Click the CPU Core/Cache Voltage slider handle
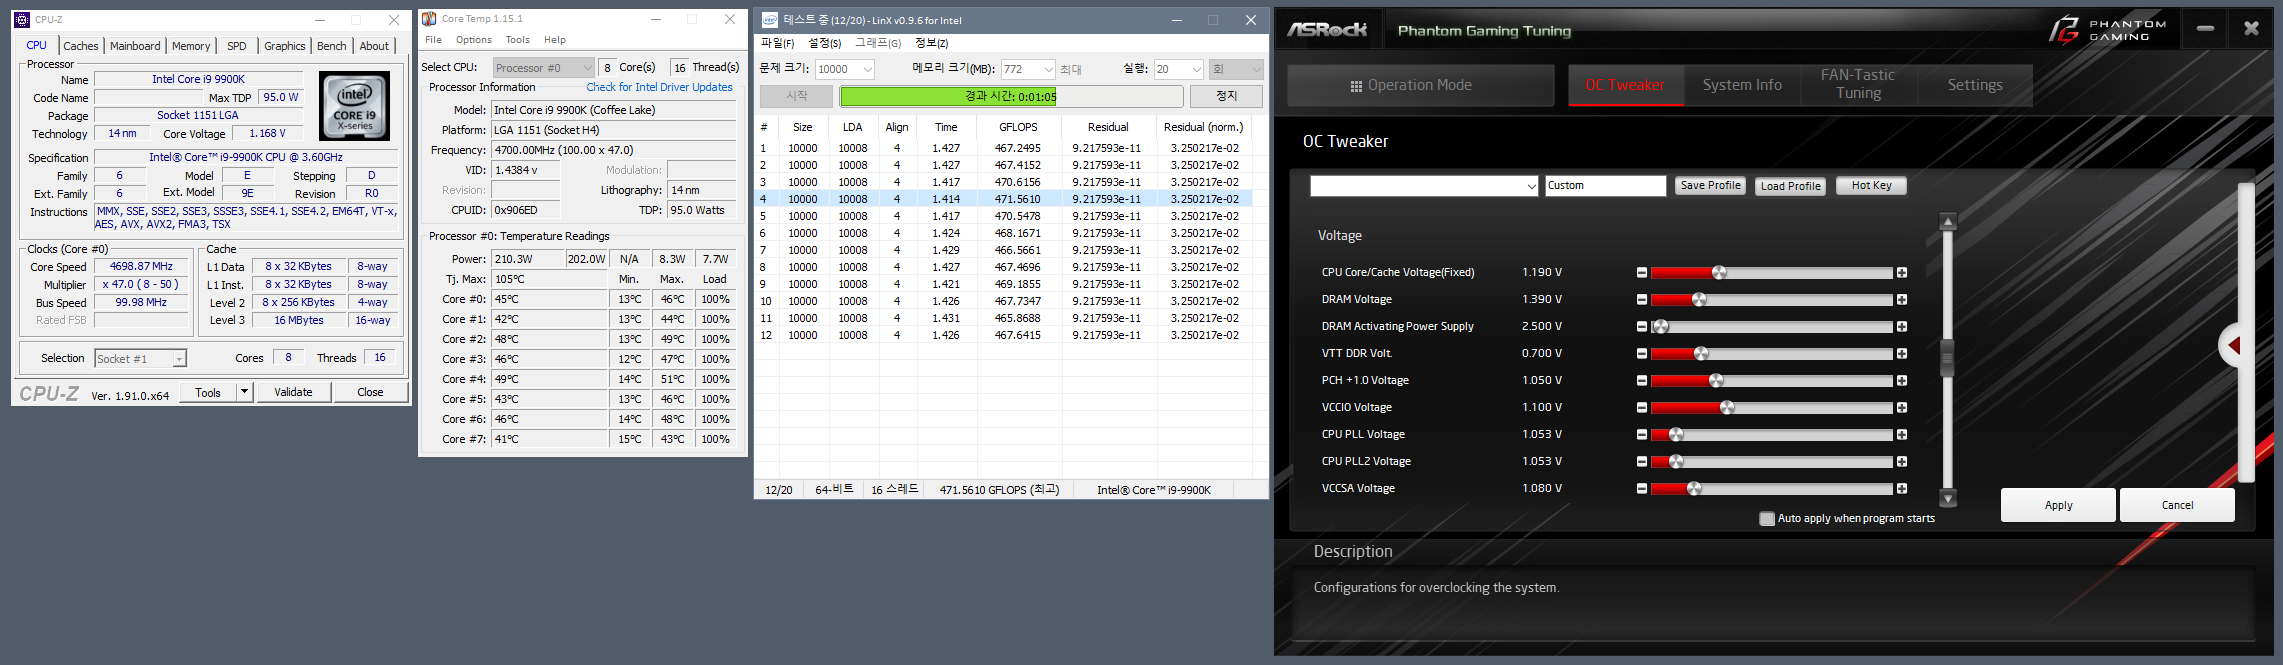 click(x=1719, y=272)
